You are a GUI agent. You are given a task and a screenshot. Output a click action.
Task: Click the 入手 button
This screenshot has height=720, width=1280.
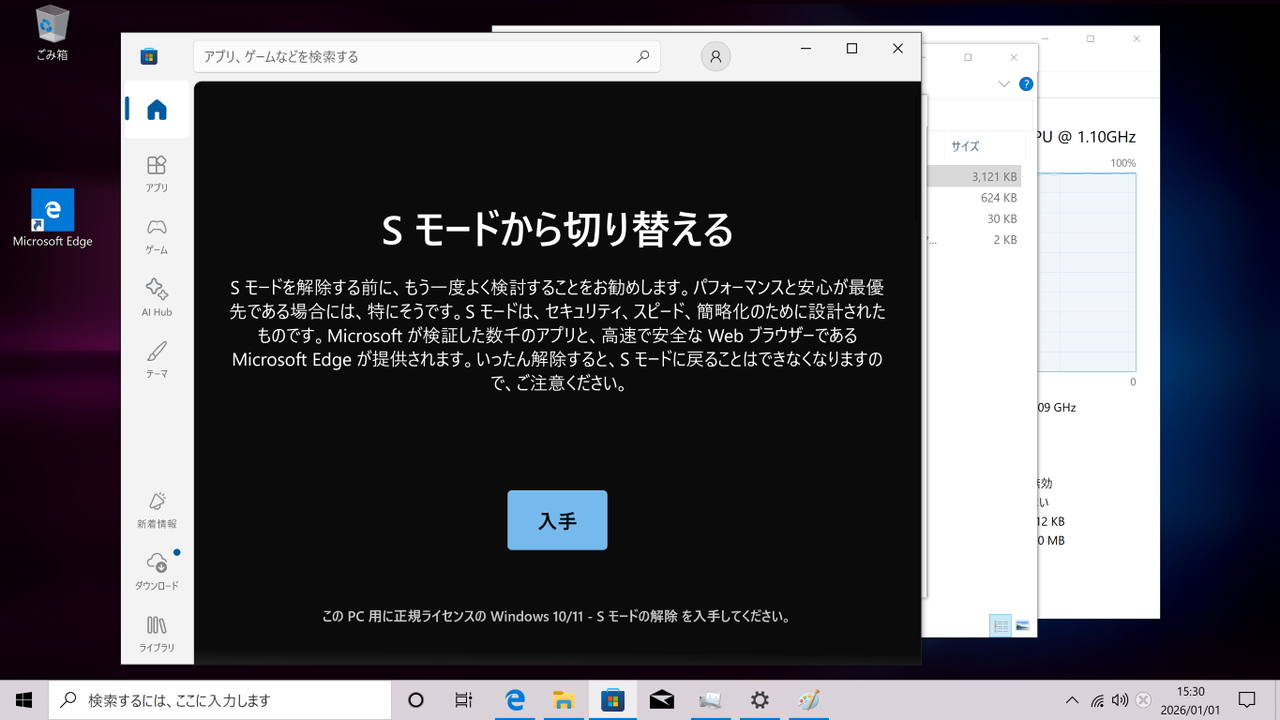tap(557, 520)
